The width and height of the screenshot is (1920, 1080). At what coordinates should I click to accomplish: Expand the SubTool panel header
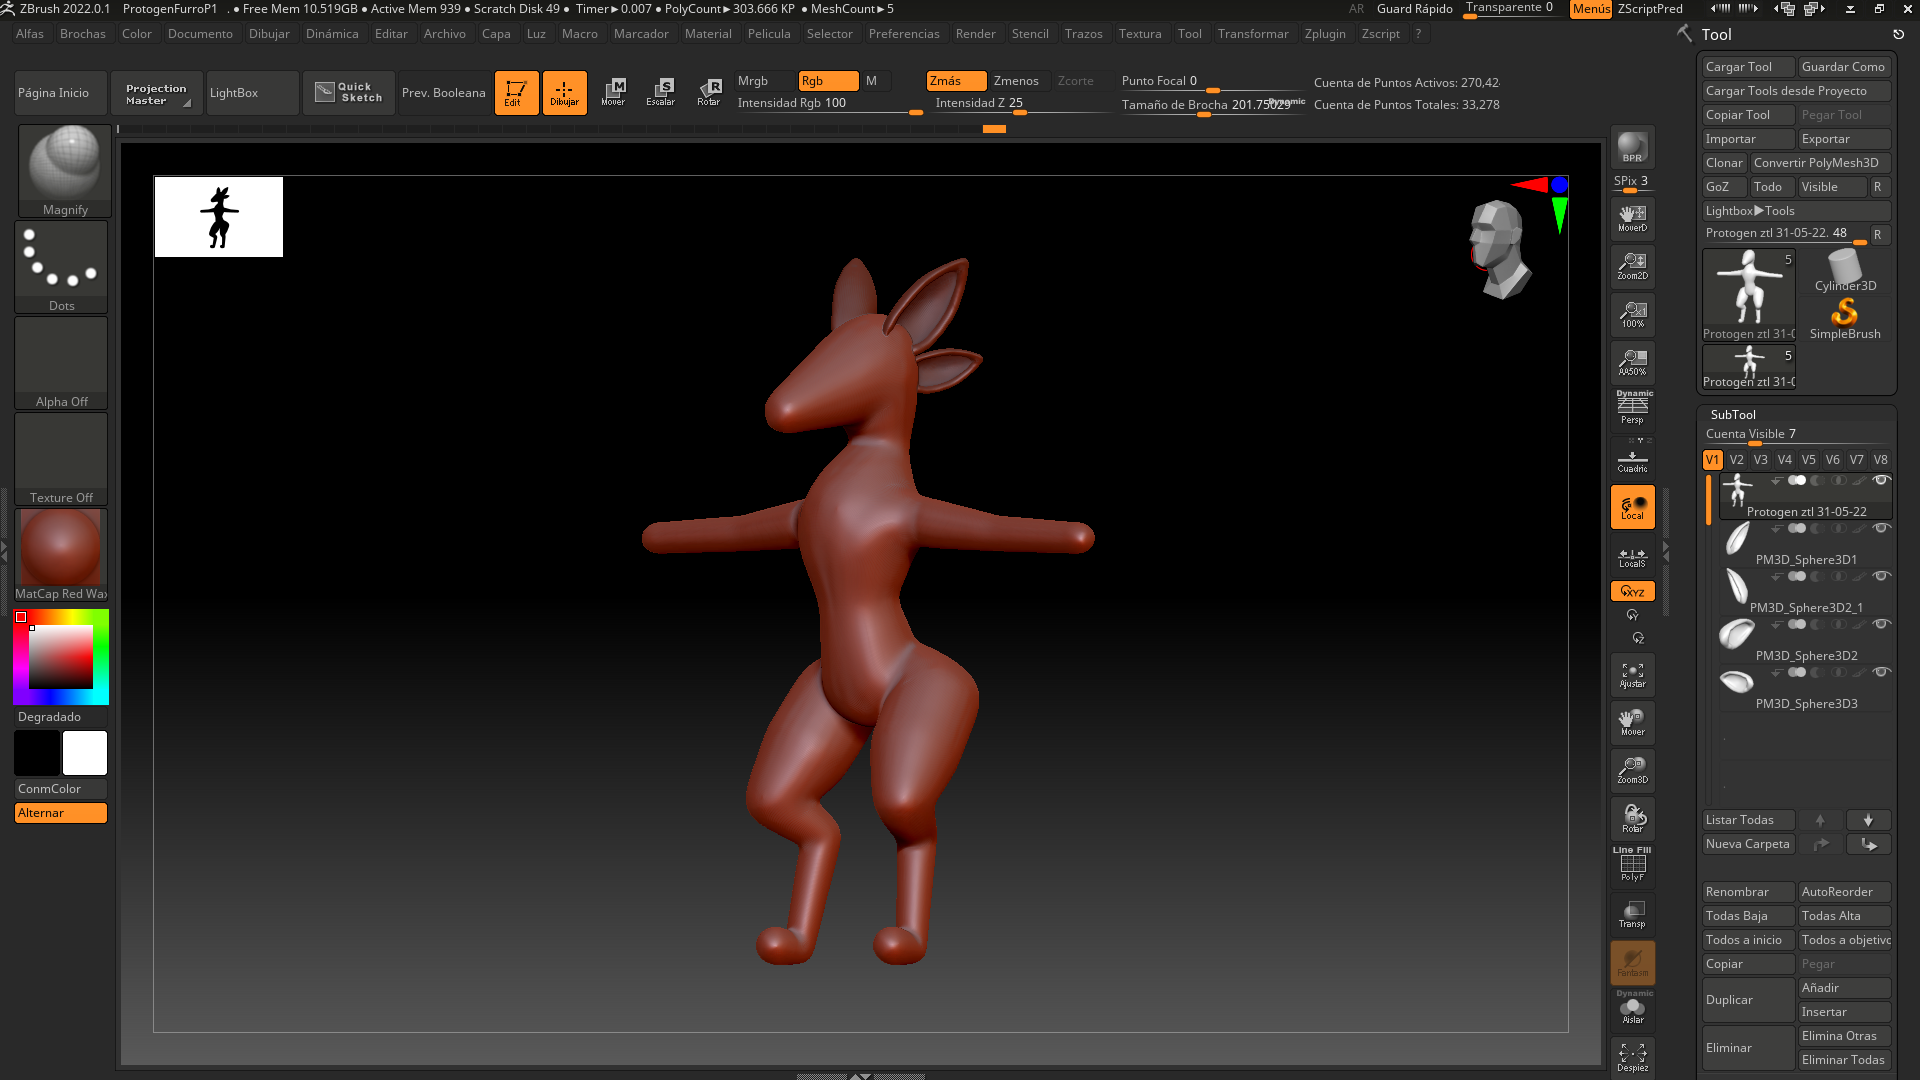(1733, 414)
